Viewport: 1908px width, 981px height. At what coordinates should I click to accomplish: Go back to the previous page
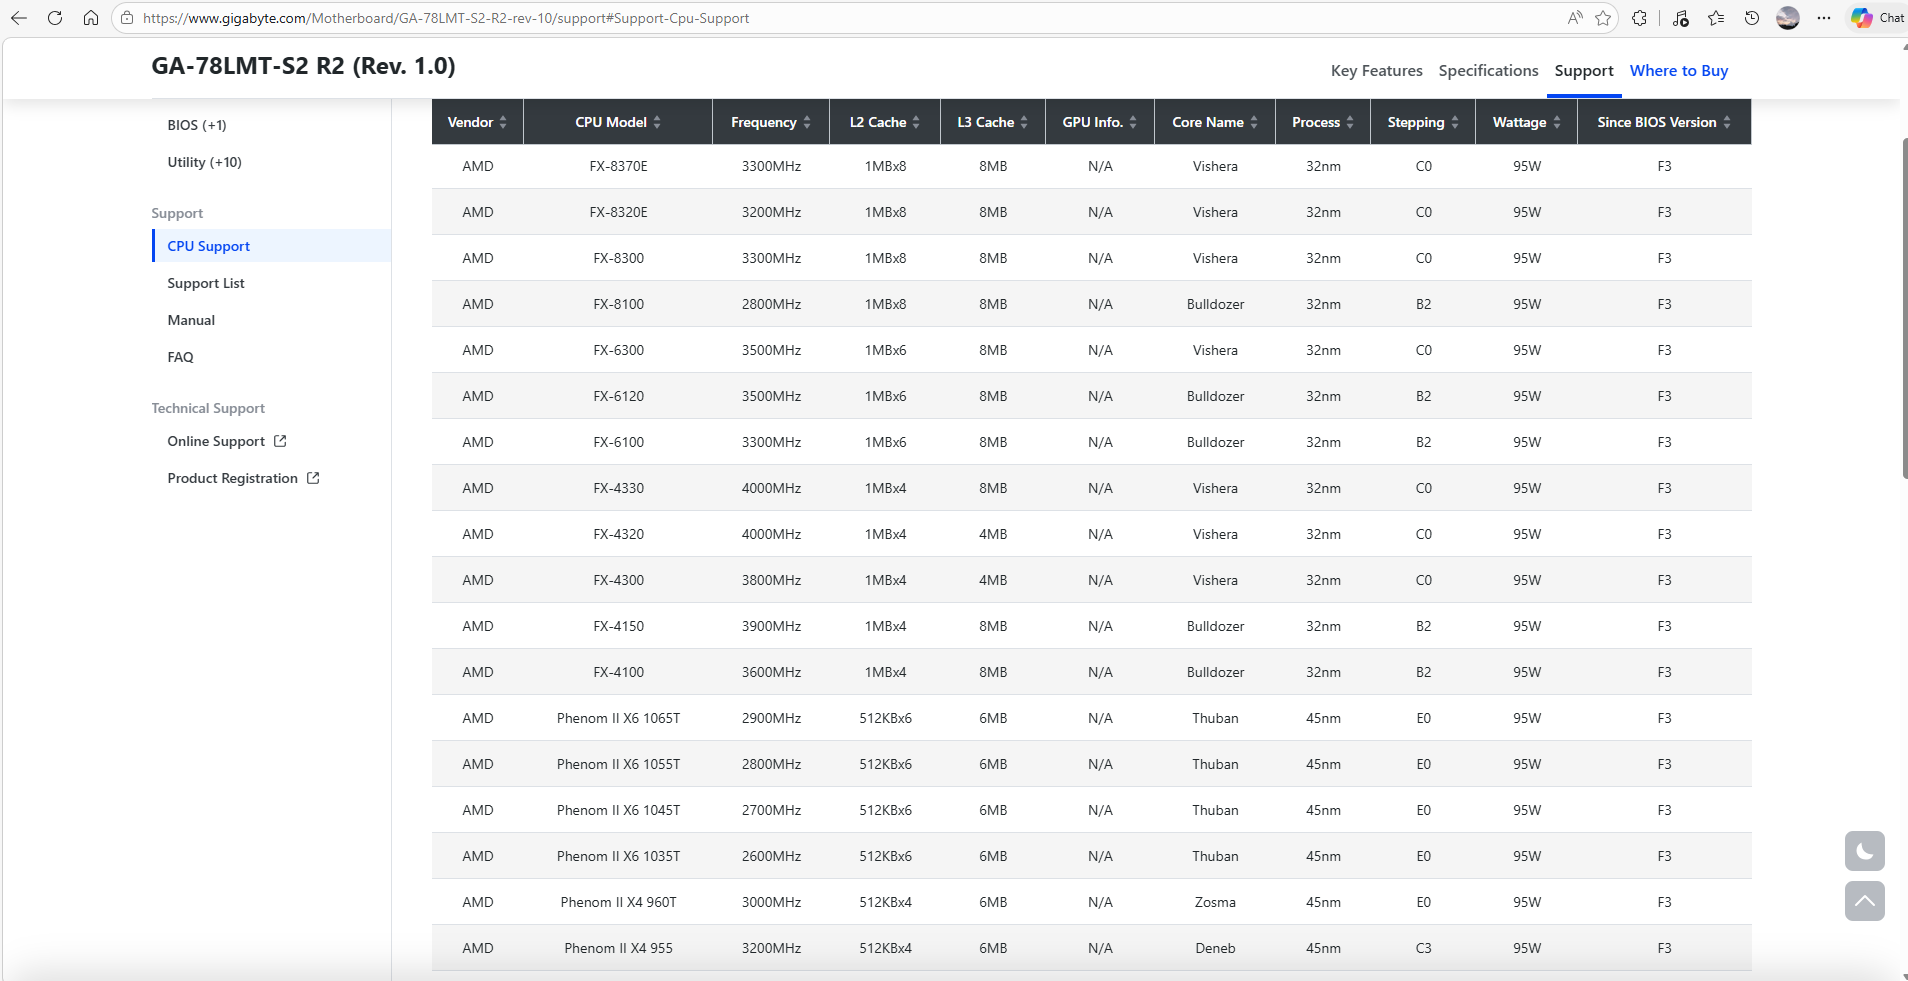click(x=19, y=18)
